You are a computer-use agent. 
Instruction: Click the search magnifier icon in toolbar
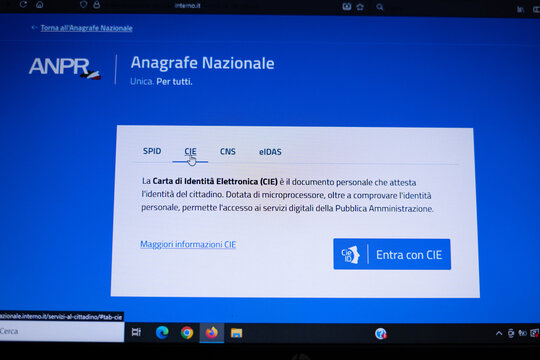pos(380,7)
